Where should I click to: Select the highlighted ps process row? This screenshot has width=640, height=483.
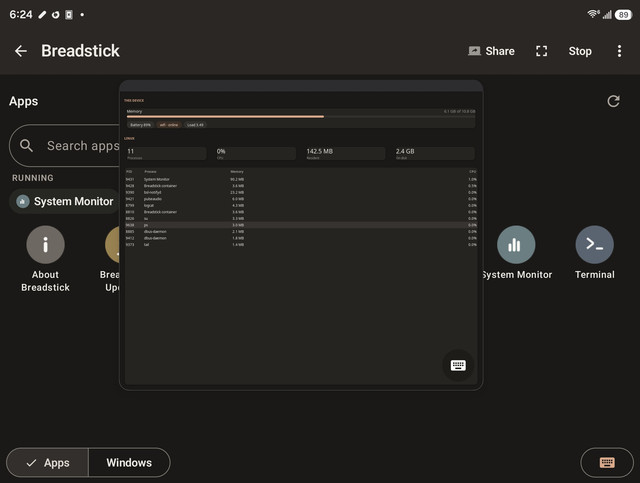(301, 225)
